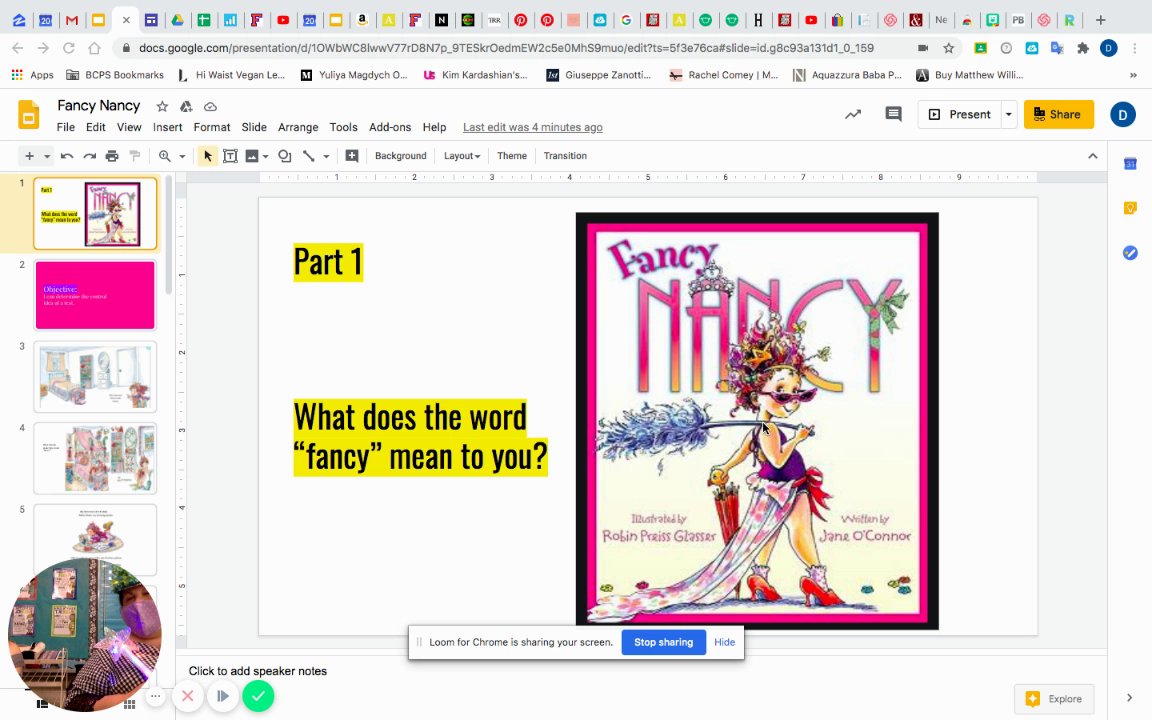Open the File menu
Image resolution: width=1152 pixels, height=720 pixels.
[65, 127]
